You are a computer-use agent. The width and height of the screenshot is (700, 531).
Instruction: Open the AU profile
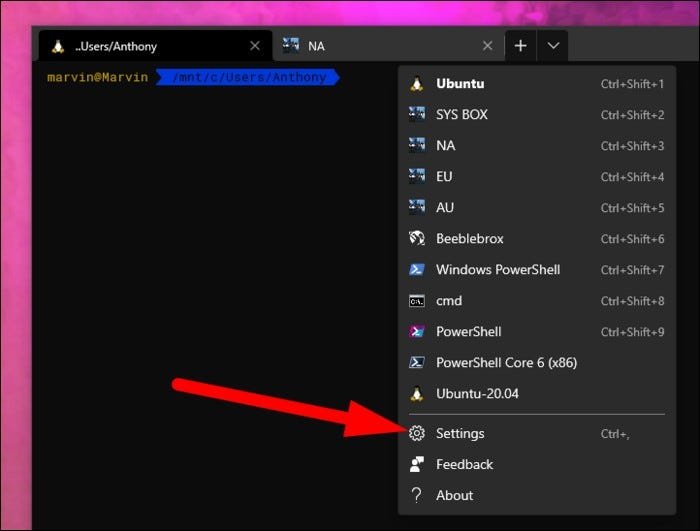pyautogui.click(x=537, y=207)
